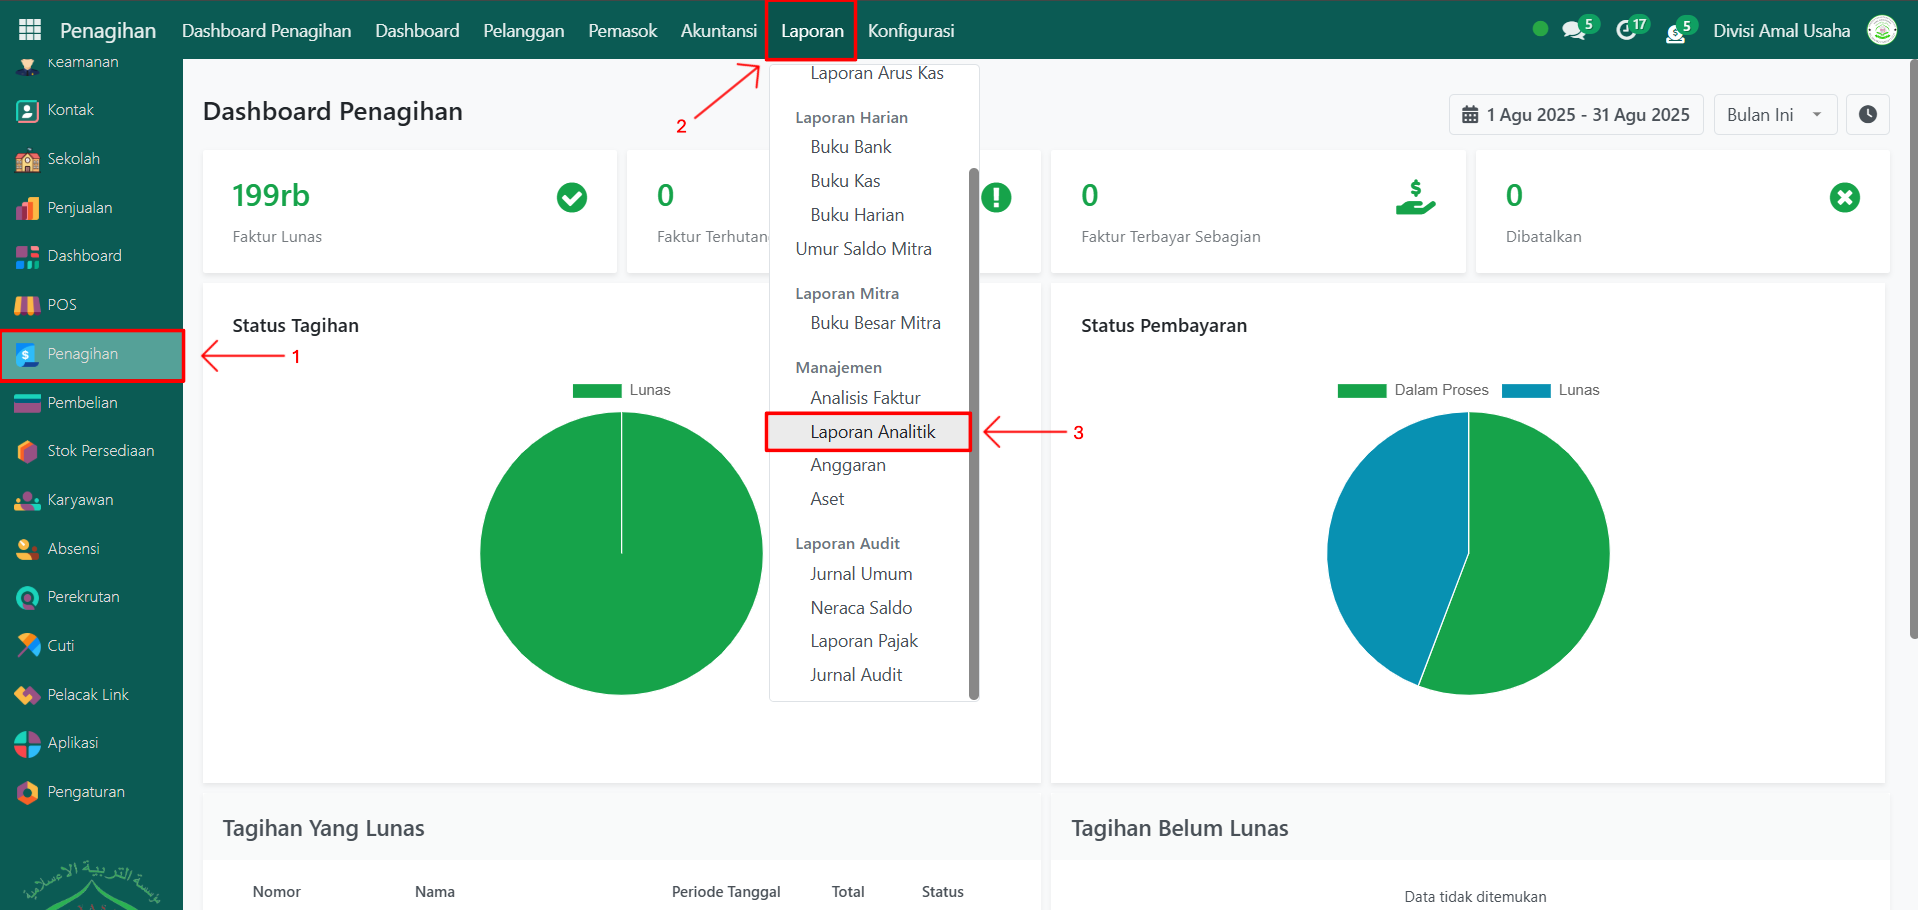Go to Karyawan module in sidebar

(80, 500)
